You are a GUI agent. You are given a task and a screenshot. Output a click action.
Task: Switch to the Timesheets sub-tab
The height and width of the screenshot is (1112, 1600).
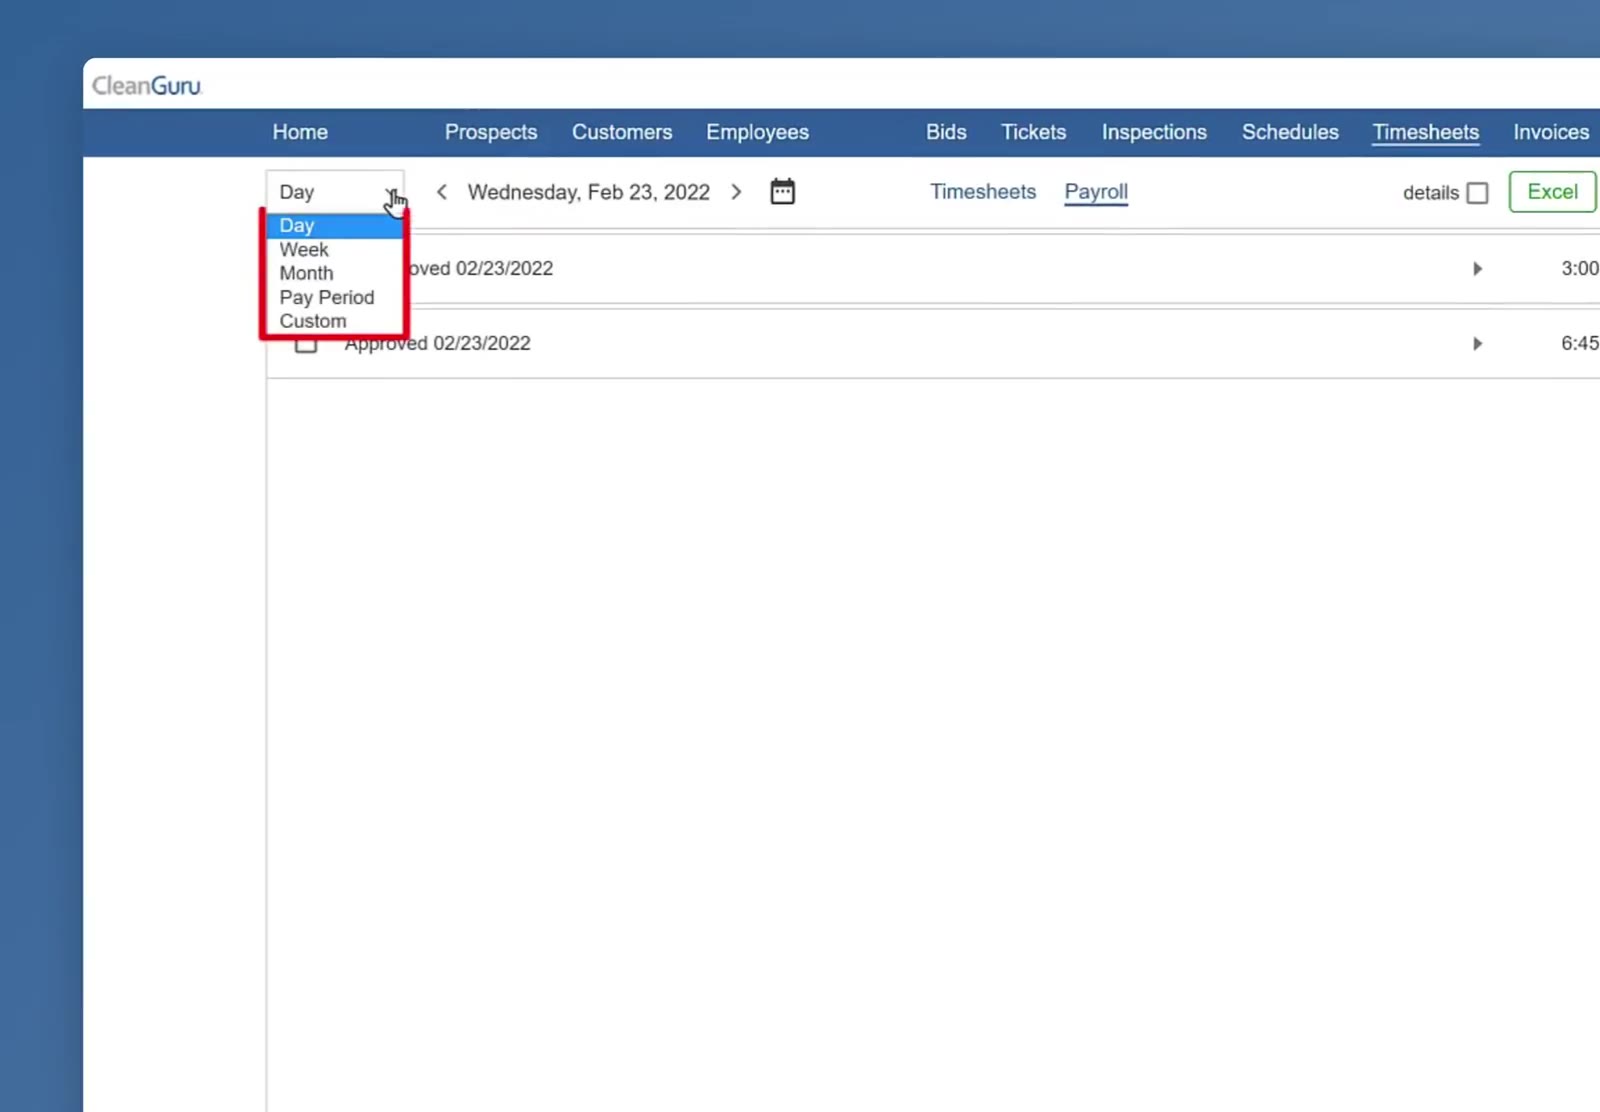click(983, 191)
